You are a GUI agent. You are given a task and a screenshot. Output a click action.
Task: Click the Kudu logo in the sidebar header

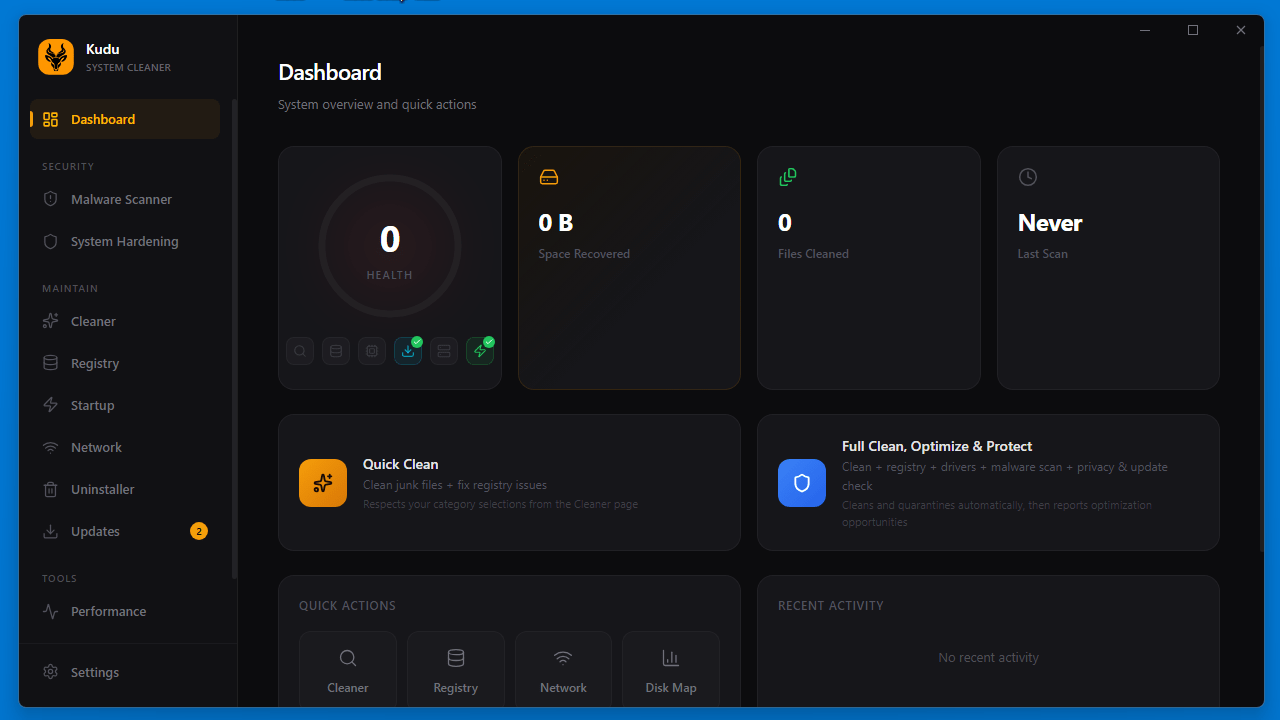56,57
